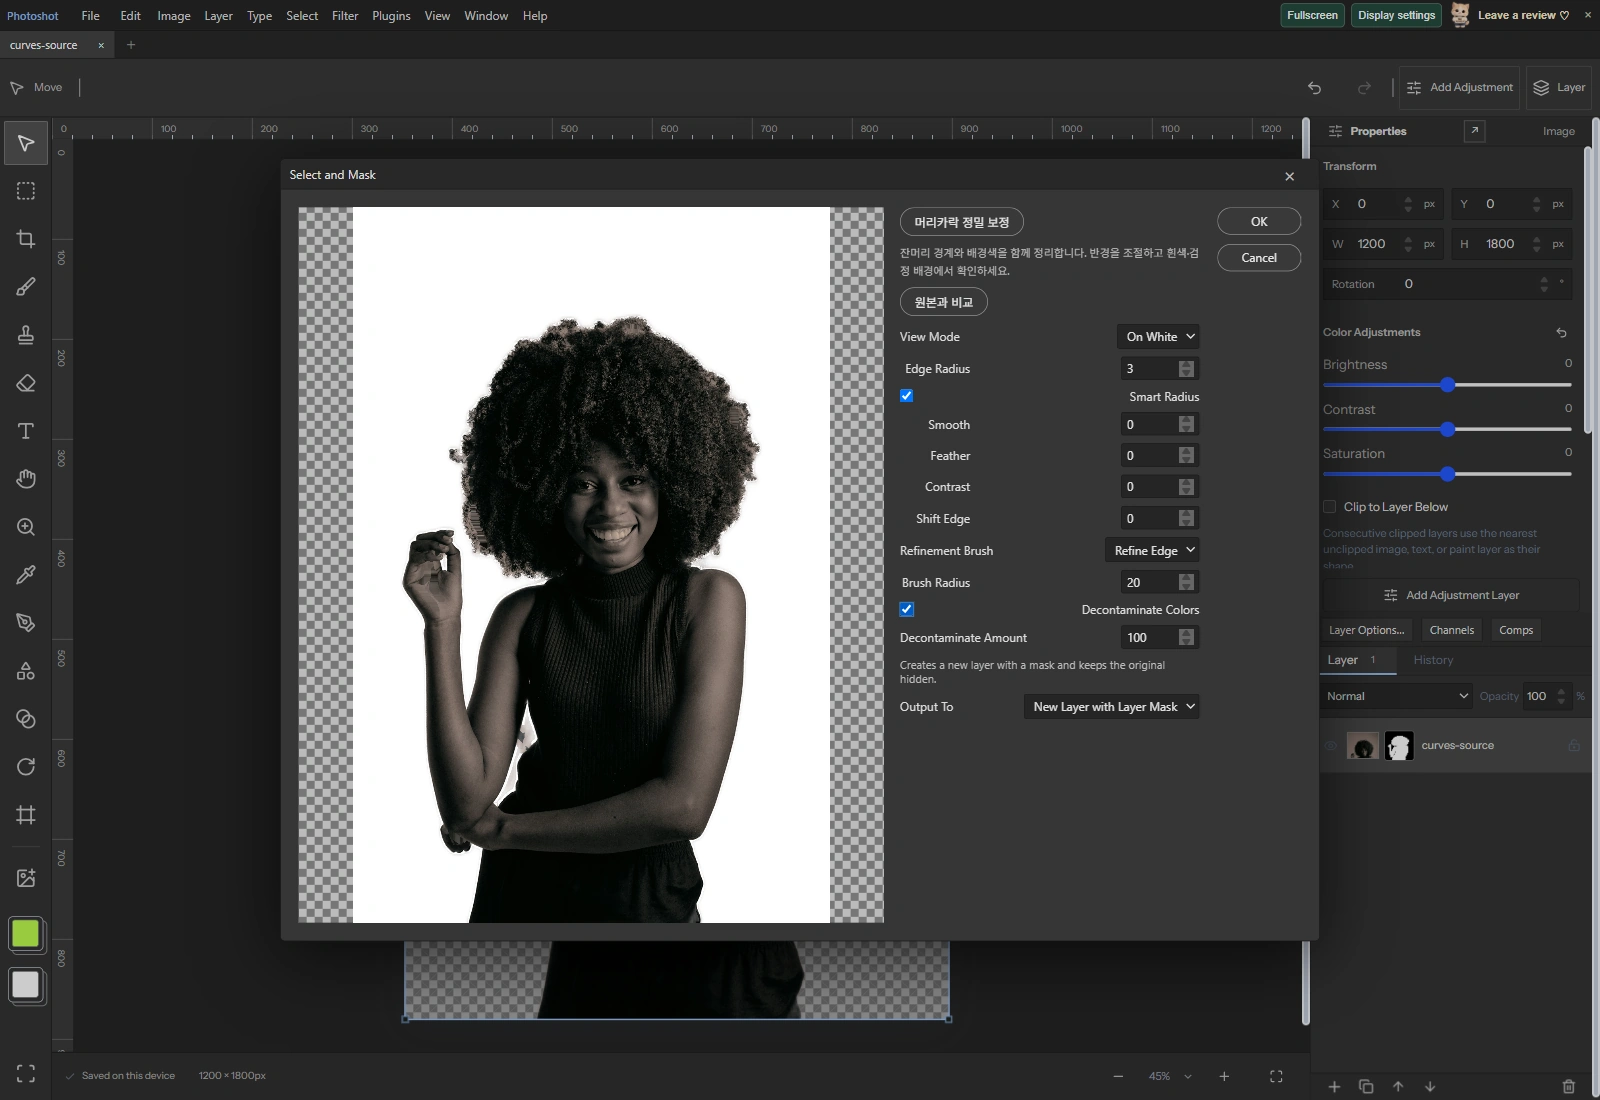Toggle the Smart Radius checkbox
The height and width of the screenshot is (1100, 1600).
(x=906, y=396)
